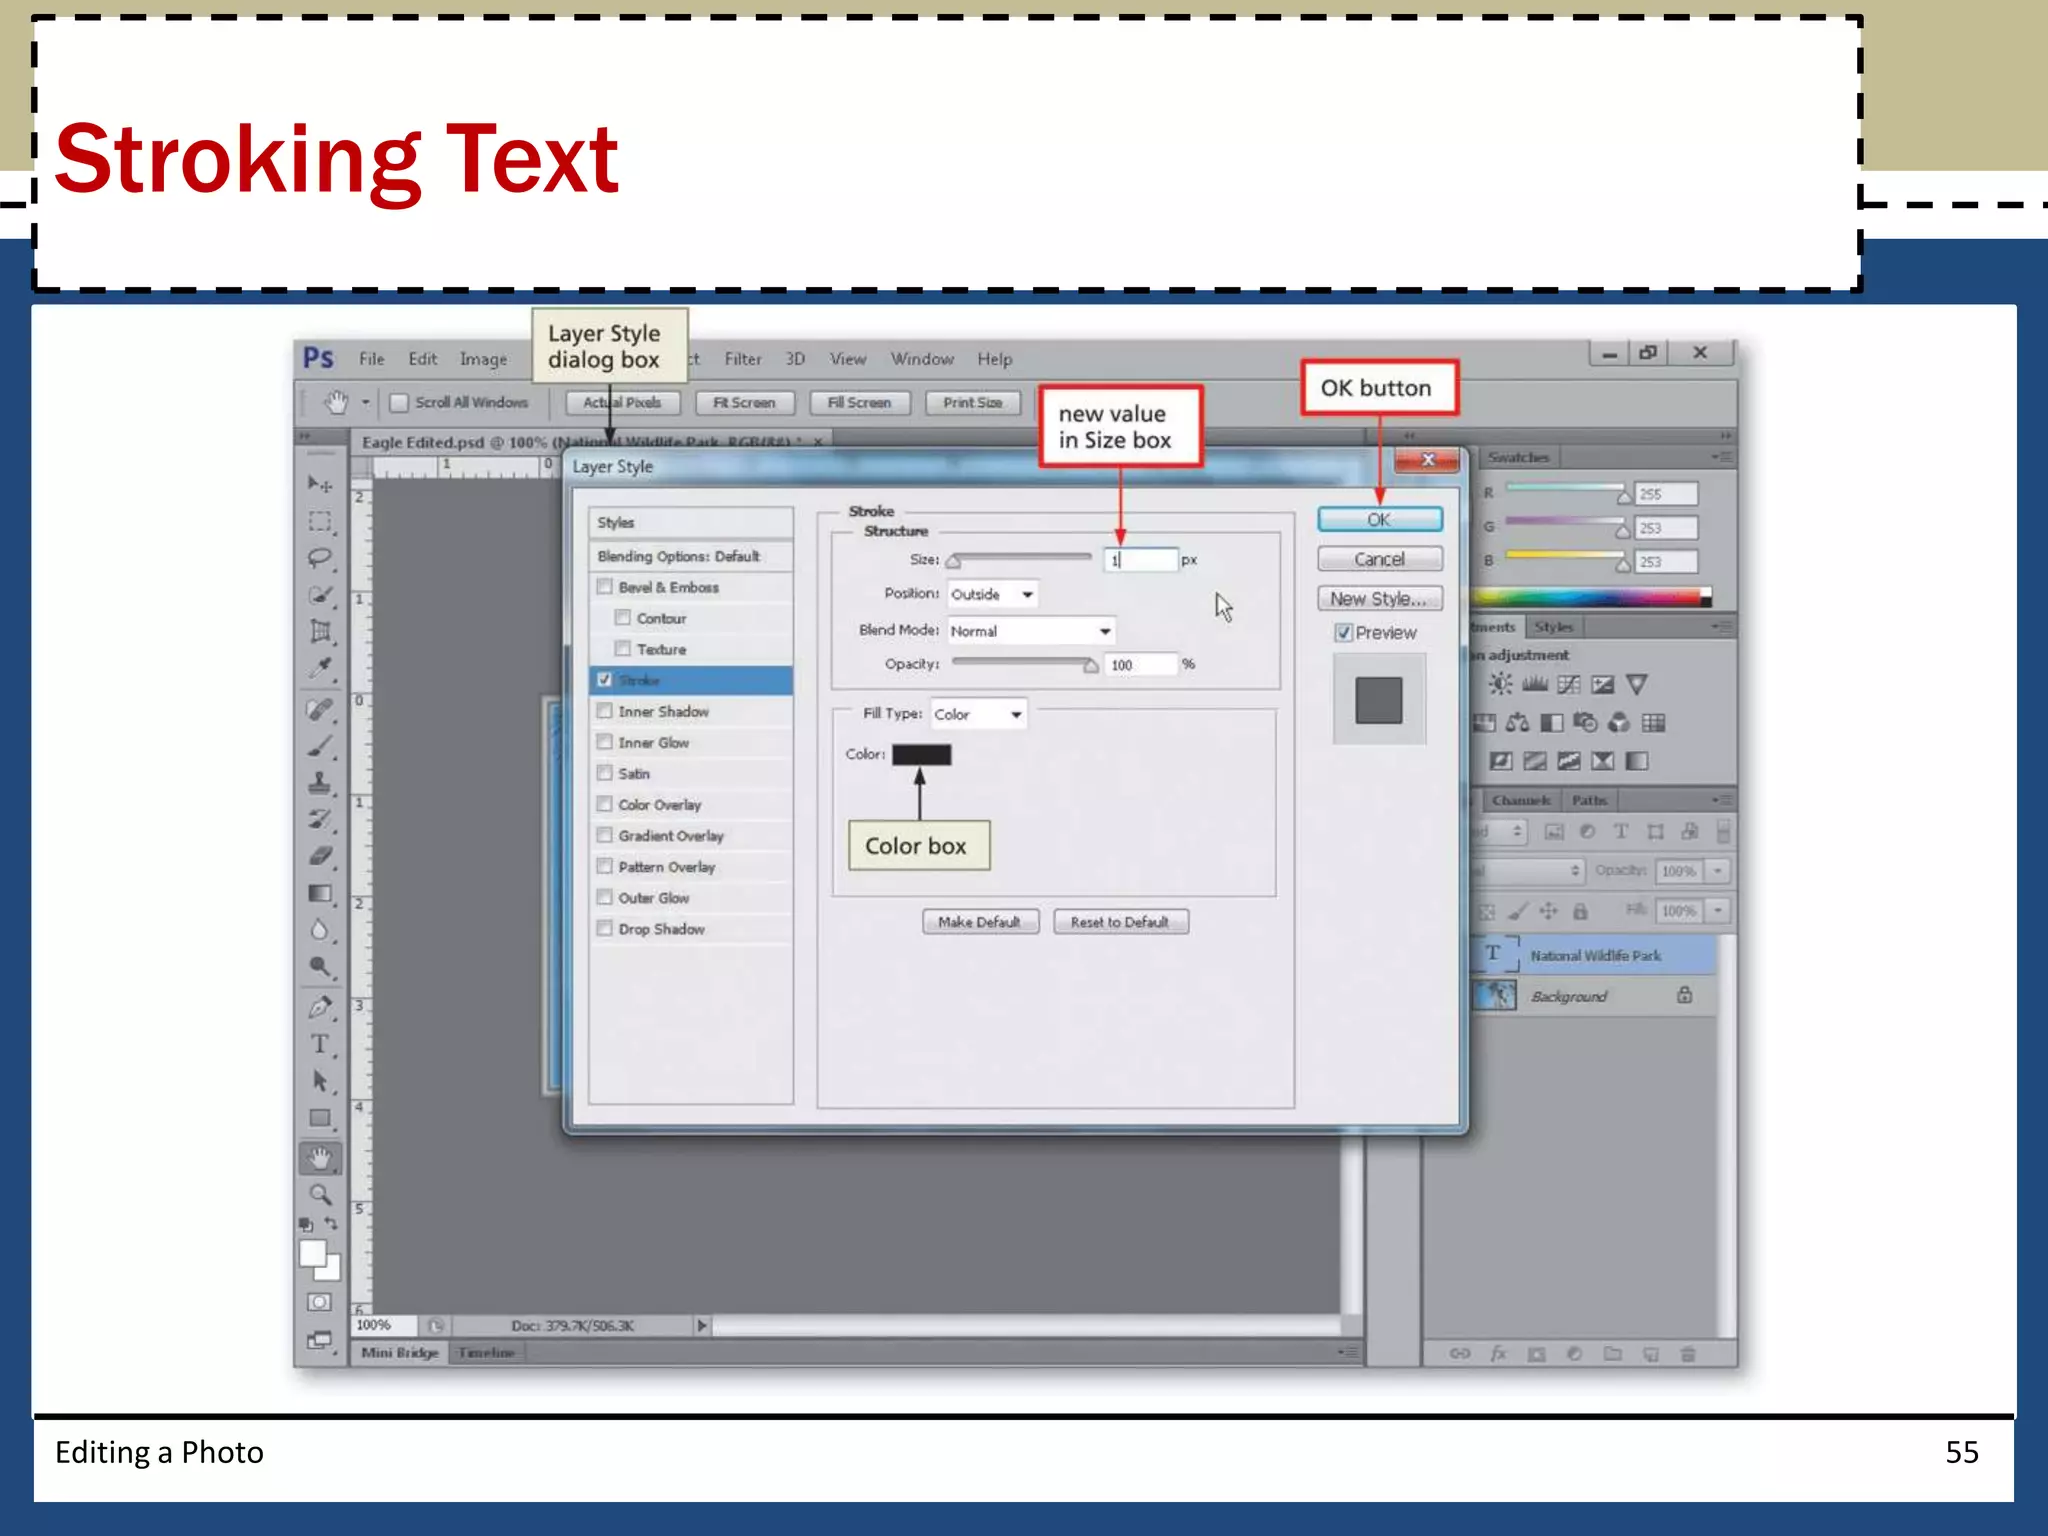2048x1536 pixels.
Task: Select the Rectangle shape tool
Action: (x=320, y=1118)
